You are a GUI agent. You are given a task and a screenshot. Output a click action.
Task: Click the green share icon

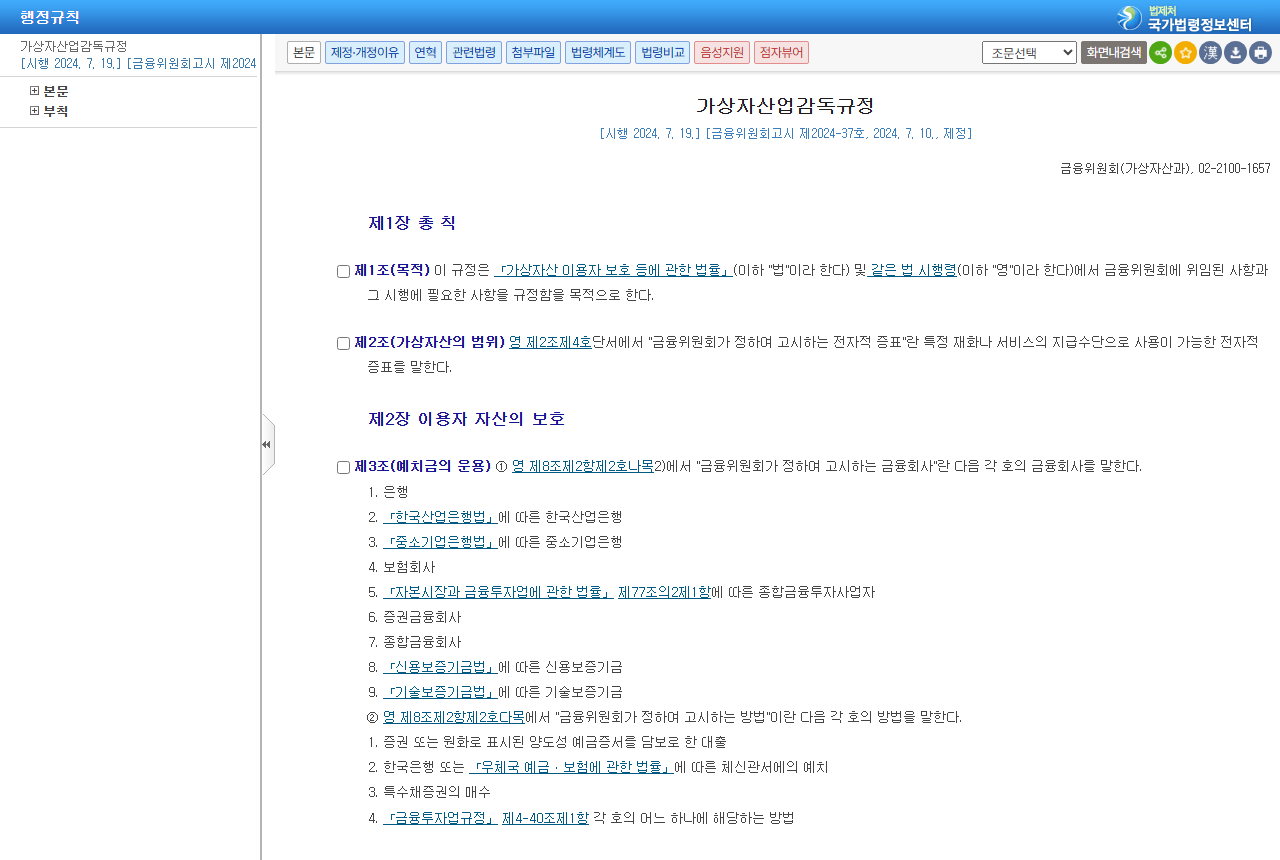click(x=1160, y=53)
